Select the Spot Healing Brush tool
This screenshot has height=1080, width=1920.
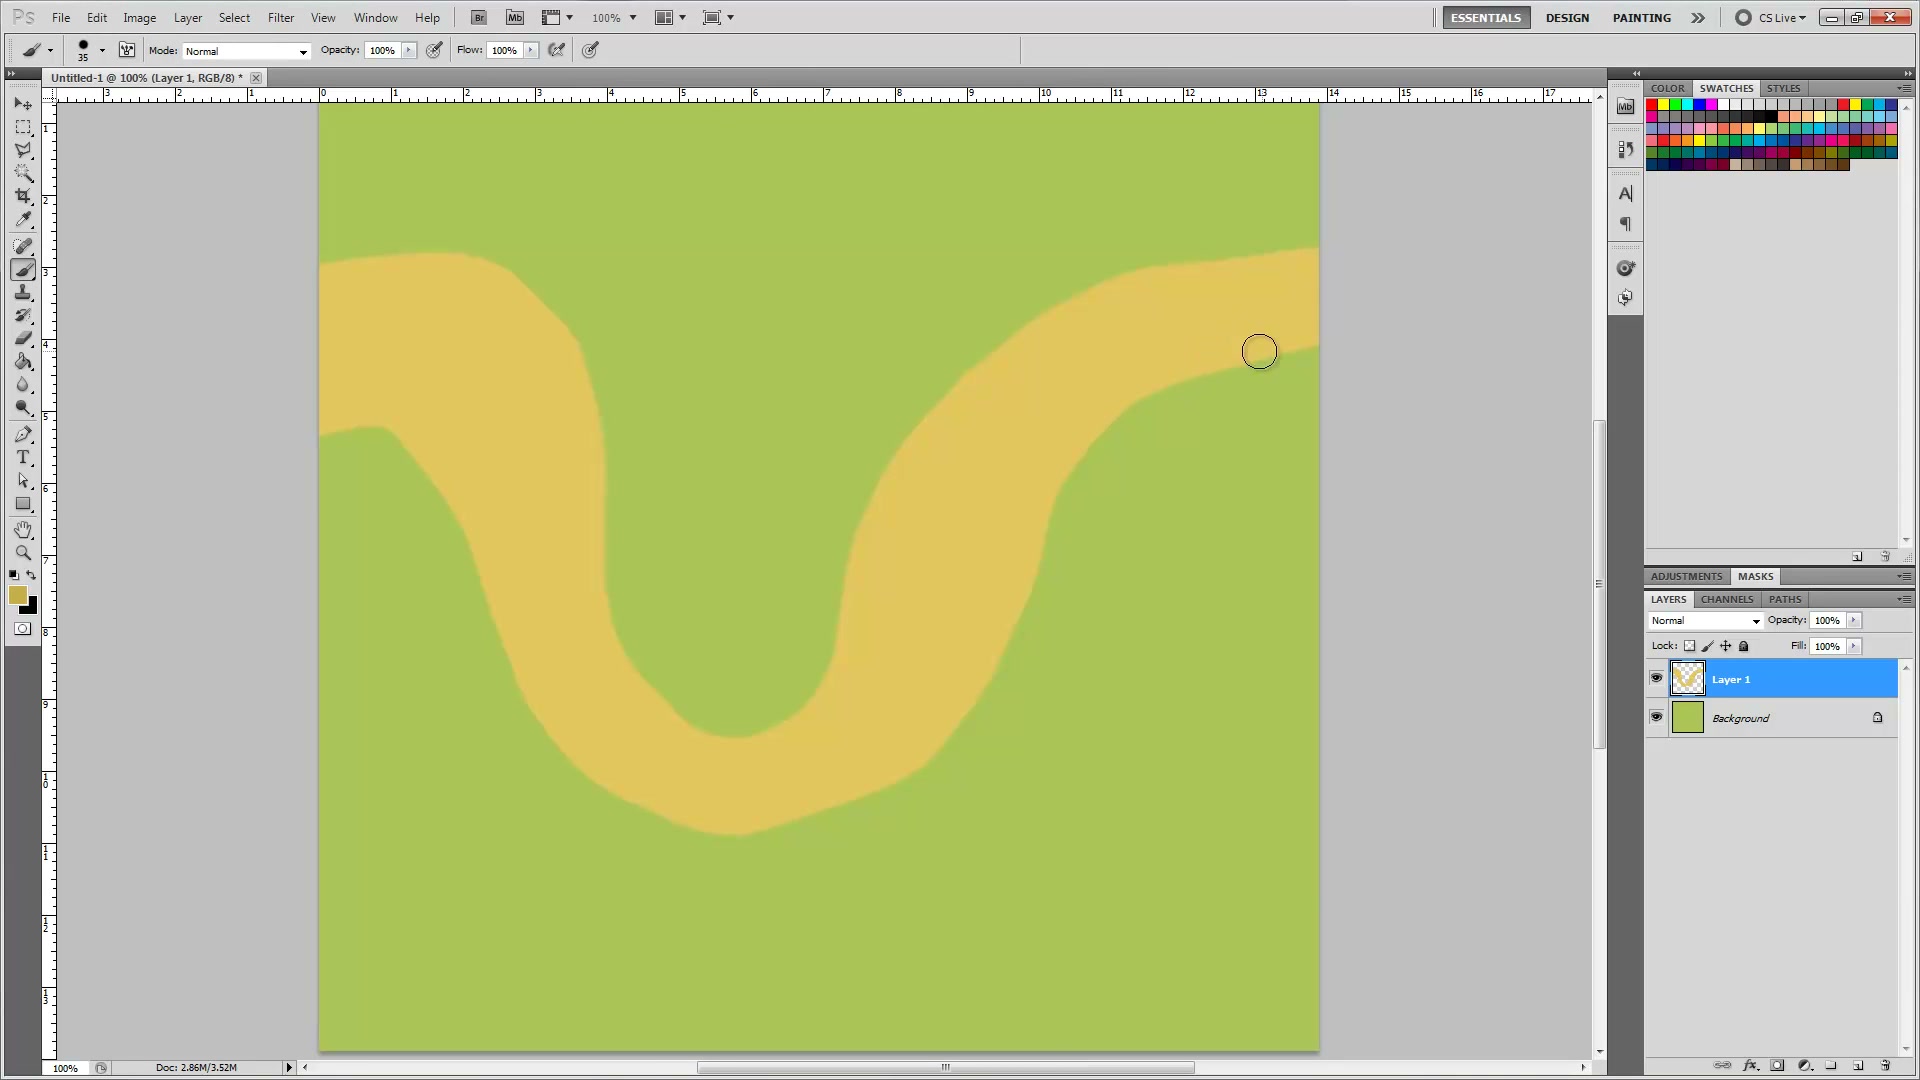(23, 246)
